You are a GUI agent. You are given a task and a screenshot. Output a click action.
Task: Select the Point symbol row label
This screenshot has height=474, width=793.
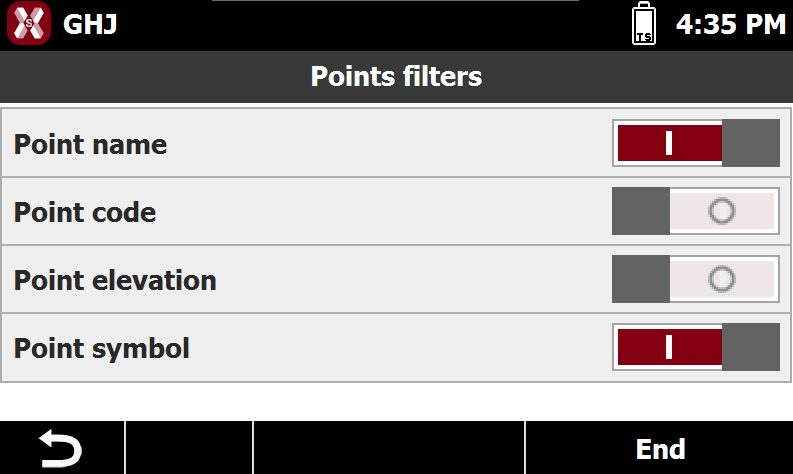click(x=101, y=349)
